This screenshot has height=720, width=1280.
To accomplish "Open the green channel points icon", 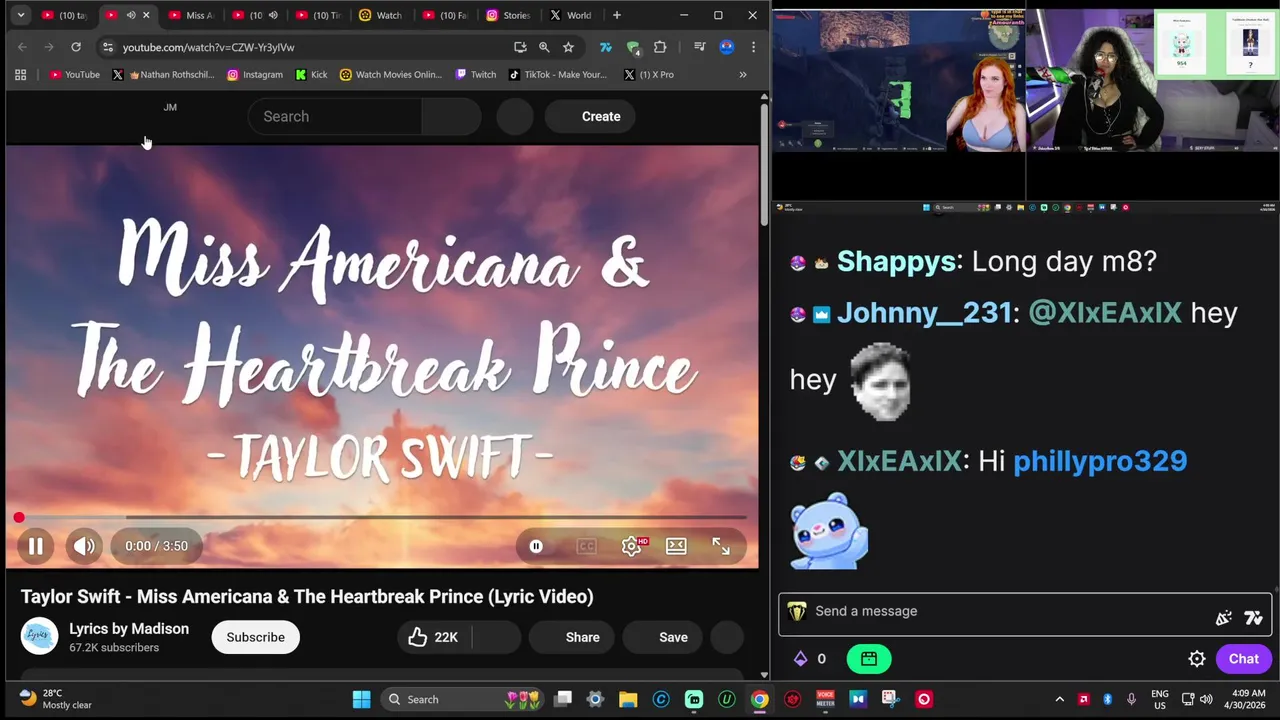I will coord(869,659).
